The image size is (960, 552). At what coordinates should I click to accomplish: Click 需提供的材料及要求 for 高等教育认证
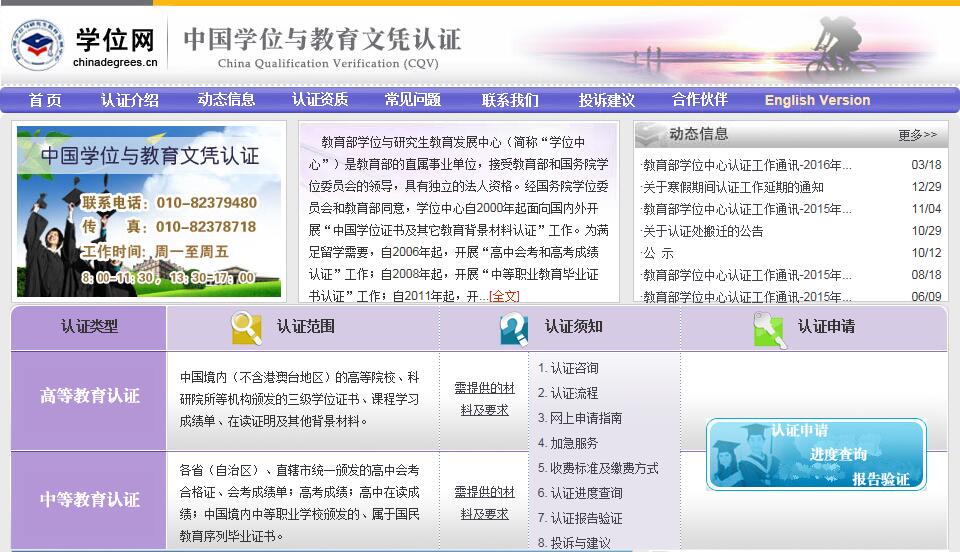[x=484, y=398]
